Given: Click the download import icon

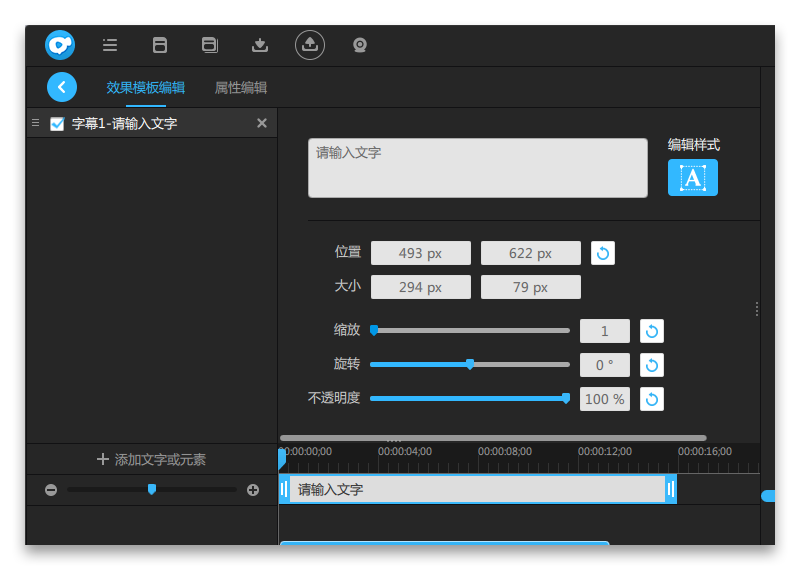Looking at the screenshot, I should [x=260, y=45].
